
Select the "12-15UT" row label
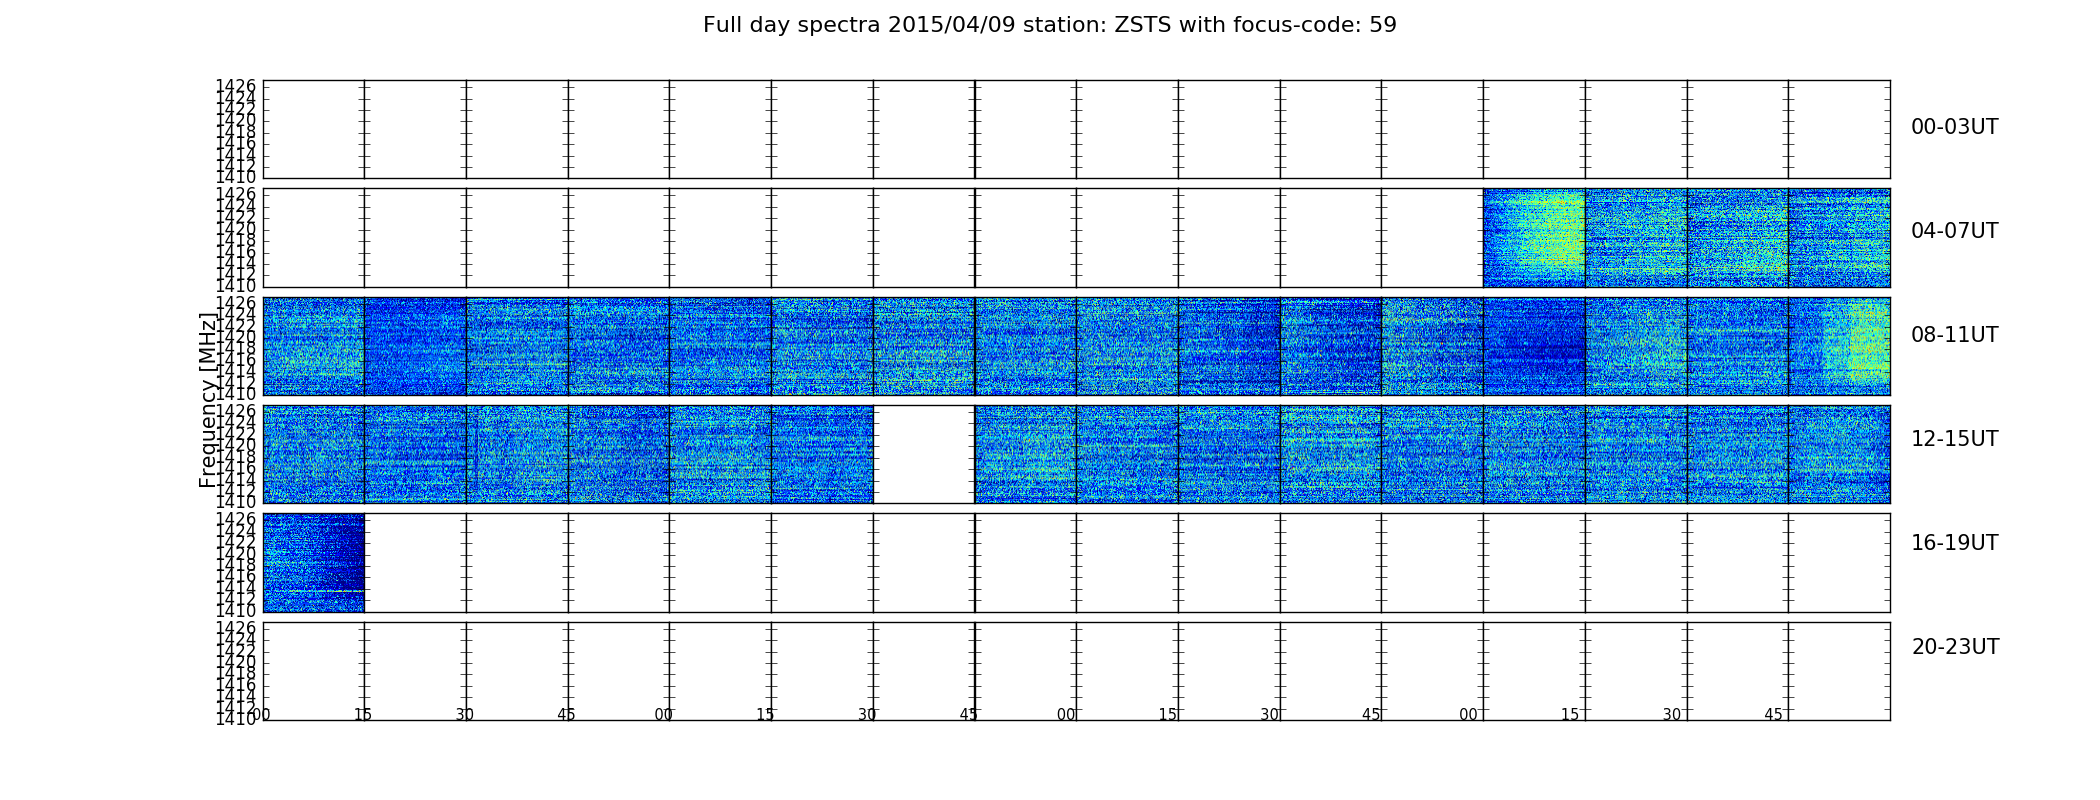tap(1954, 439)
